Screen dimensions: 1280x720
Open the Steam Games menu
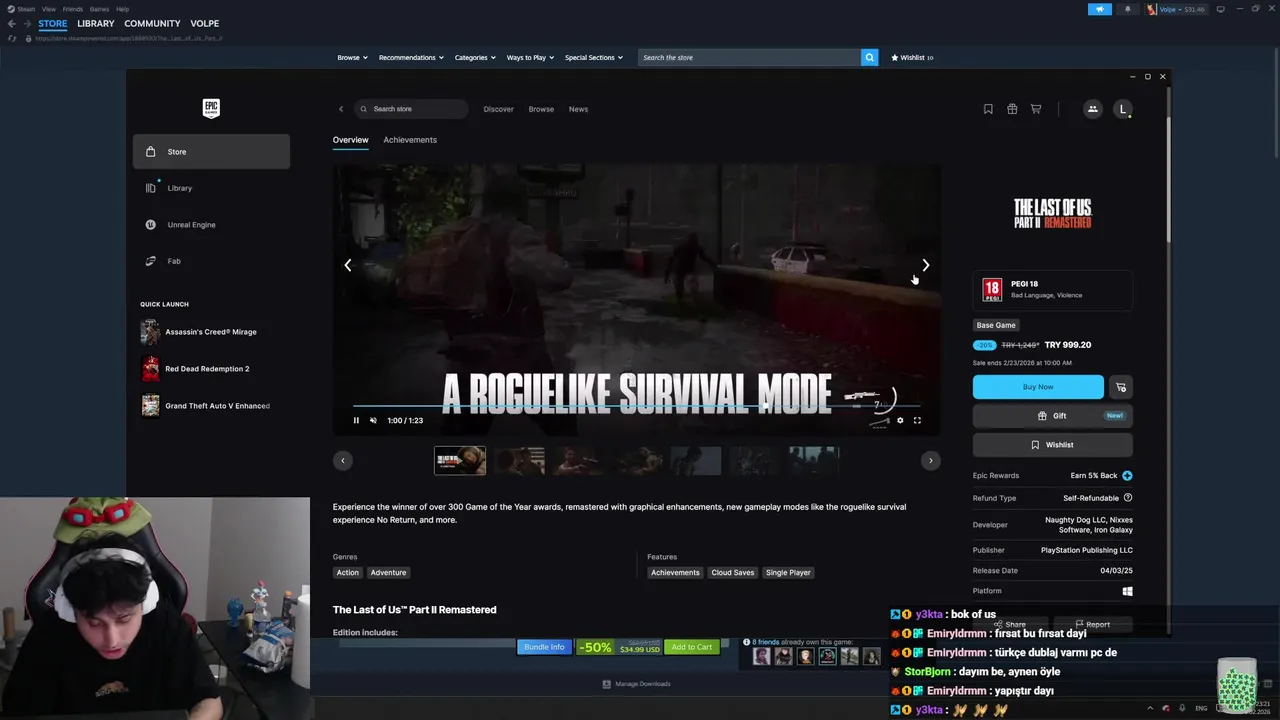pyautogui.click(x=99, y=9)
